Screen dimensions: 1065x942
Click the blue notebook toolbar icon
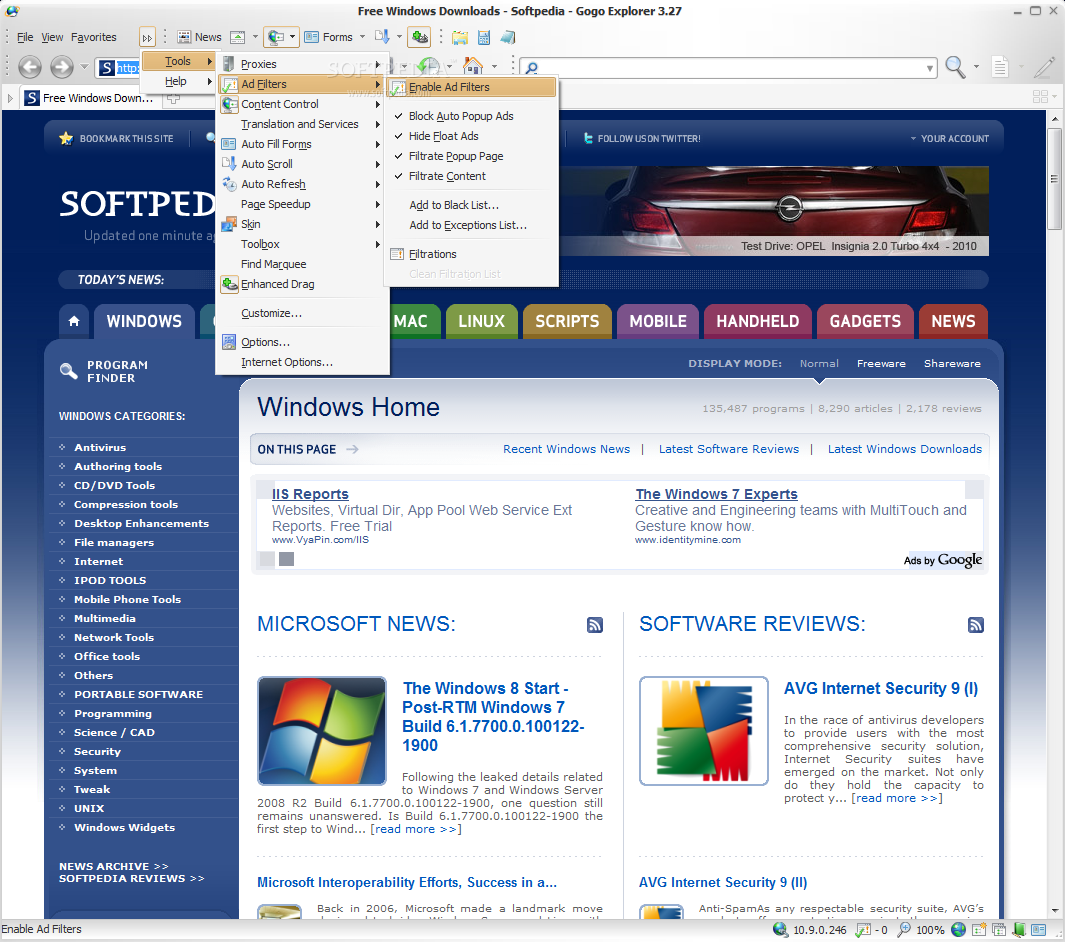tap(507, 37)
